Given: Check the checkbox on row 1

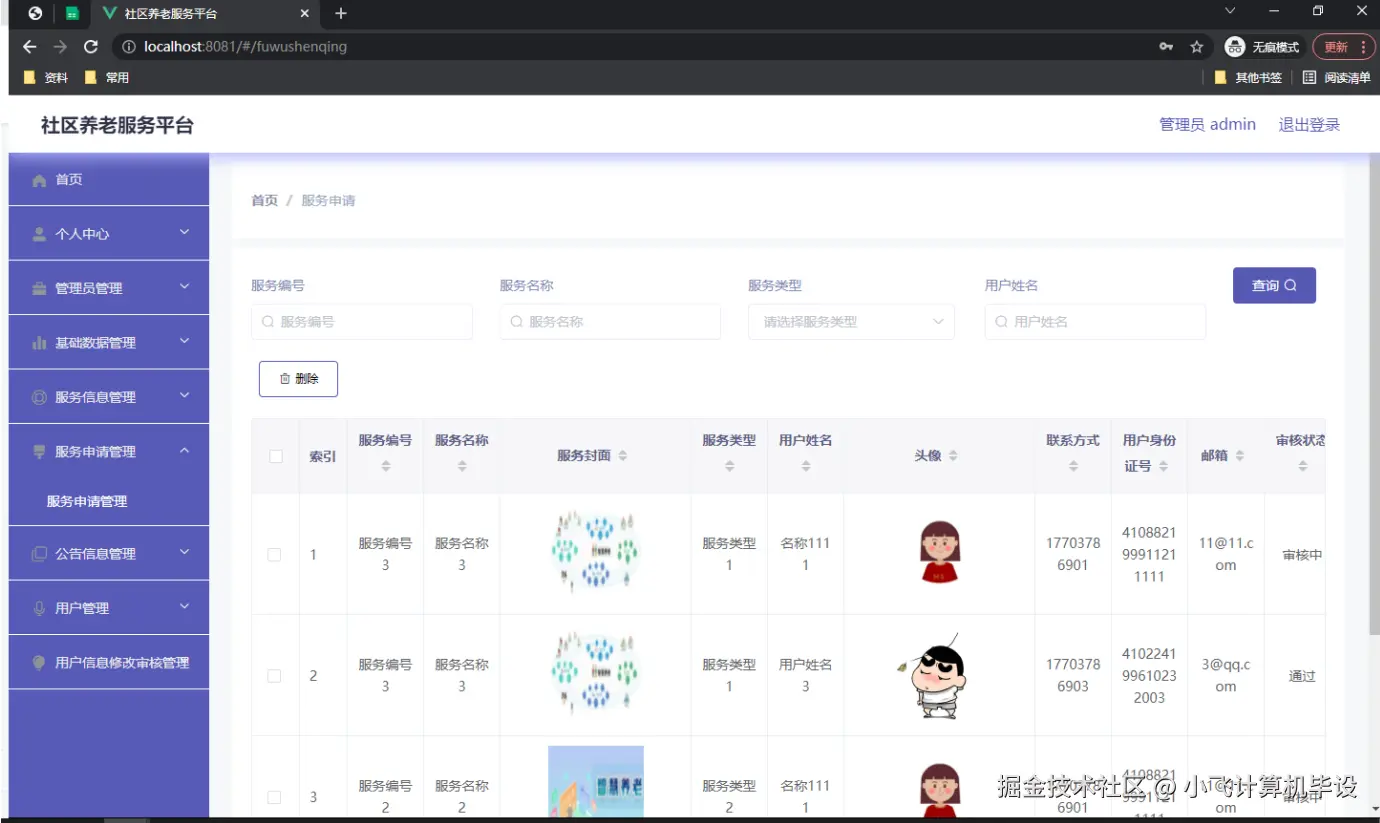Looking at the screenshot, I should [274, 553].
